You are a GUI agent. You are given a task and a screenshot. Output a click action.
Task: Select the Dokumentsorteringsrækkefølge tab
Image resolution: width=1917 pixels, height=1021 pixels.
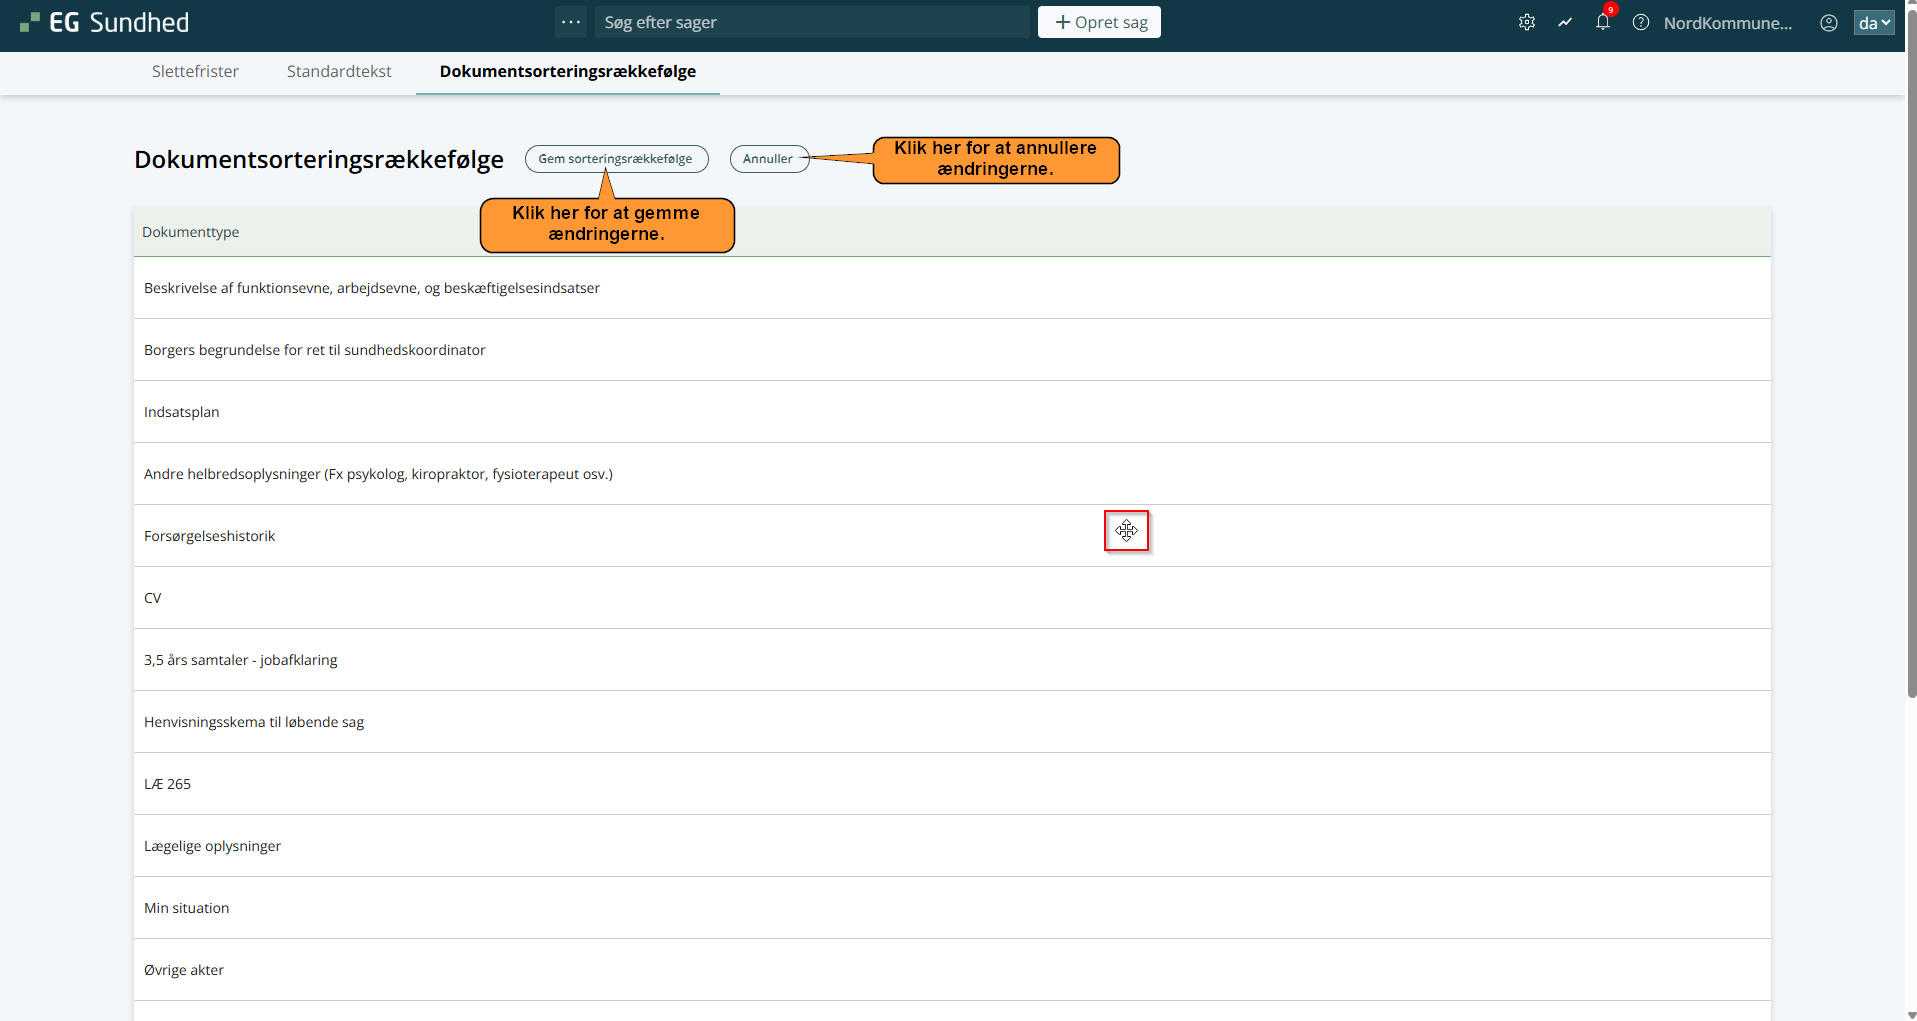[567, 71]
